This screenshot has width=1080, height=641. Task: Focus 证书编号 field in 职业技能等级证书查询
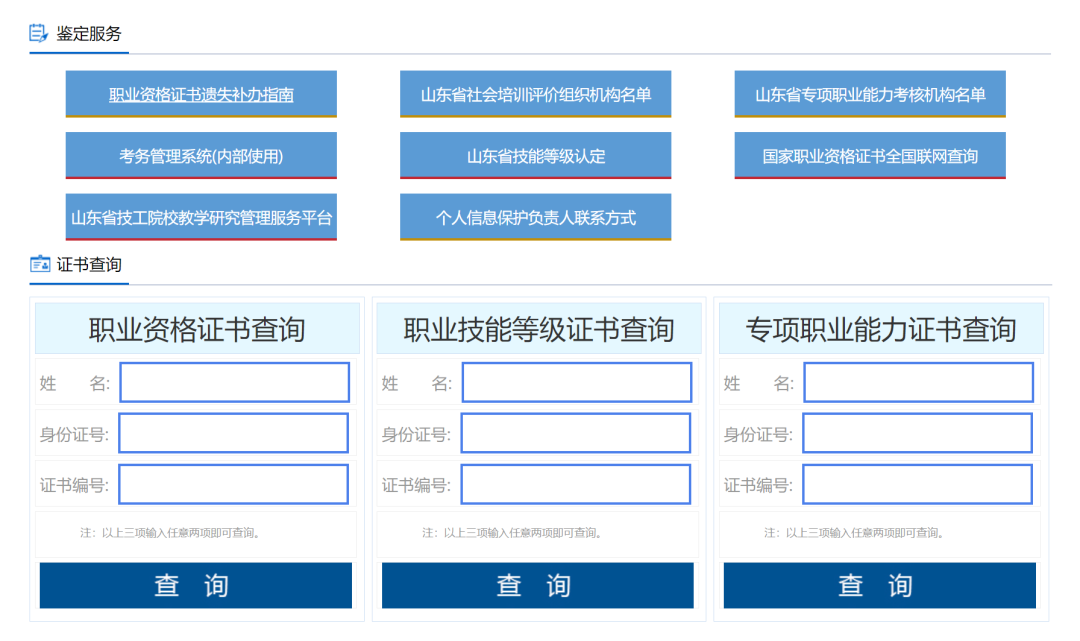coord(576,484)
